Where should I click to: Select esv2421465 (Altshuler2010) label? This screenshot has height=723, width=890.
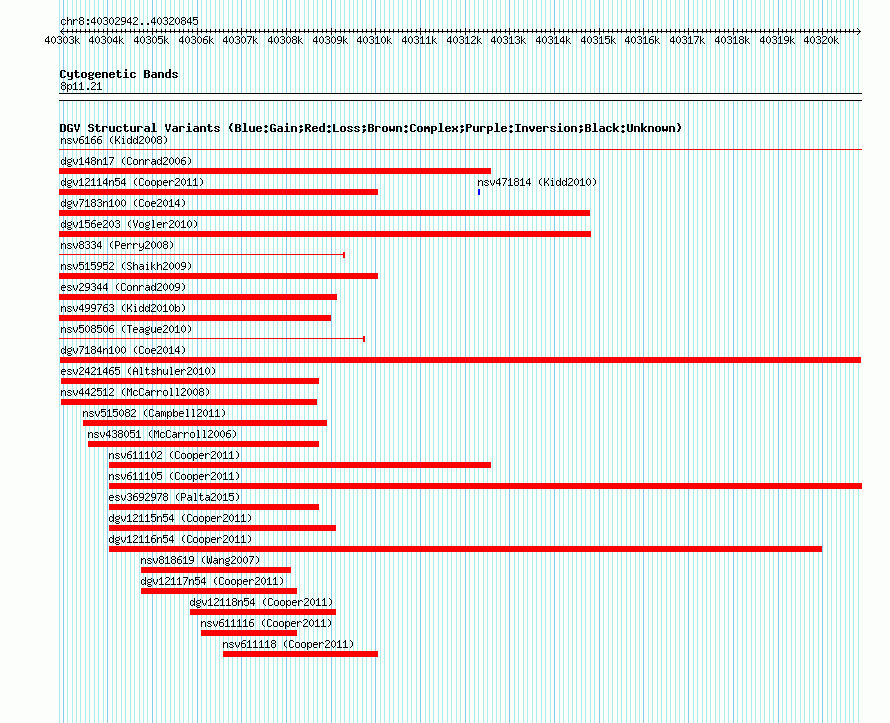138,371
